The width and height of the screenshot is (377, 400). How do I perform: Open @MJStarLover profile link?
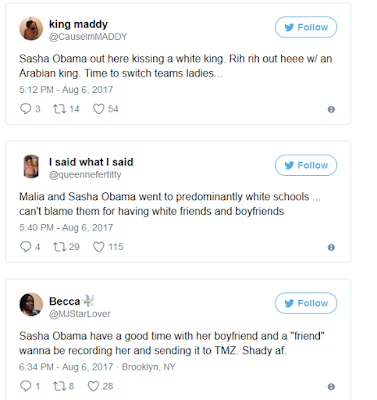[x=80, y=314]
